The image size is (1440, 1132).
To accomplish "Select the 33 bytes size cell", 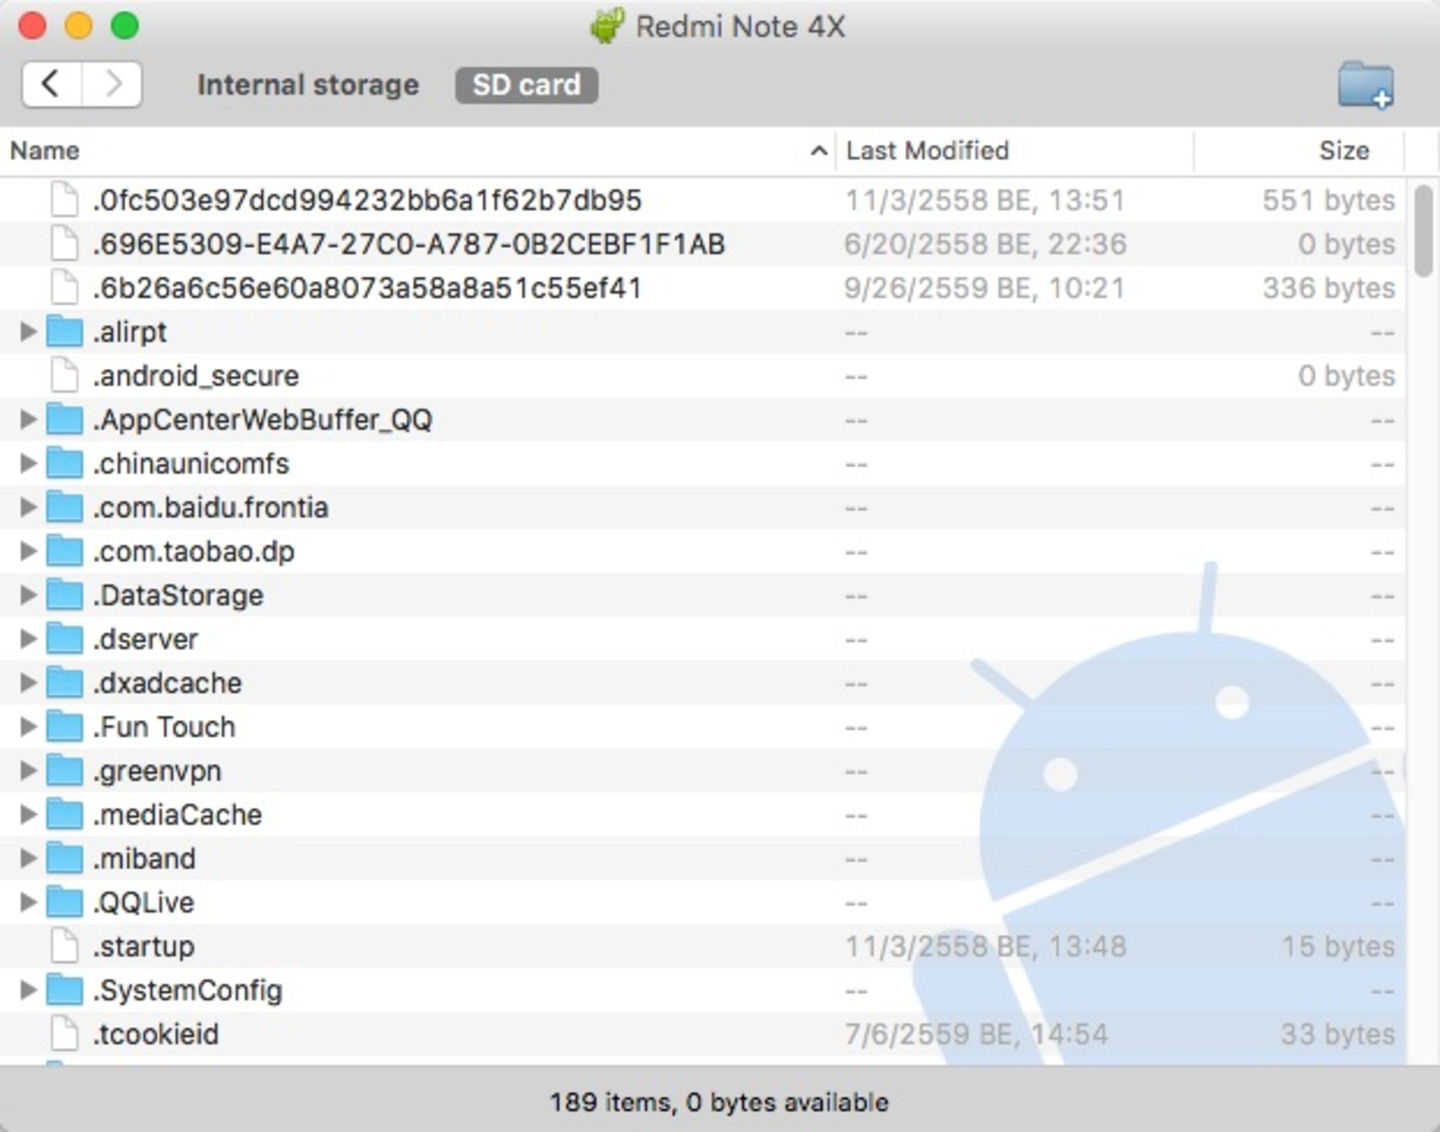I will (1338, 1034).
